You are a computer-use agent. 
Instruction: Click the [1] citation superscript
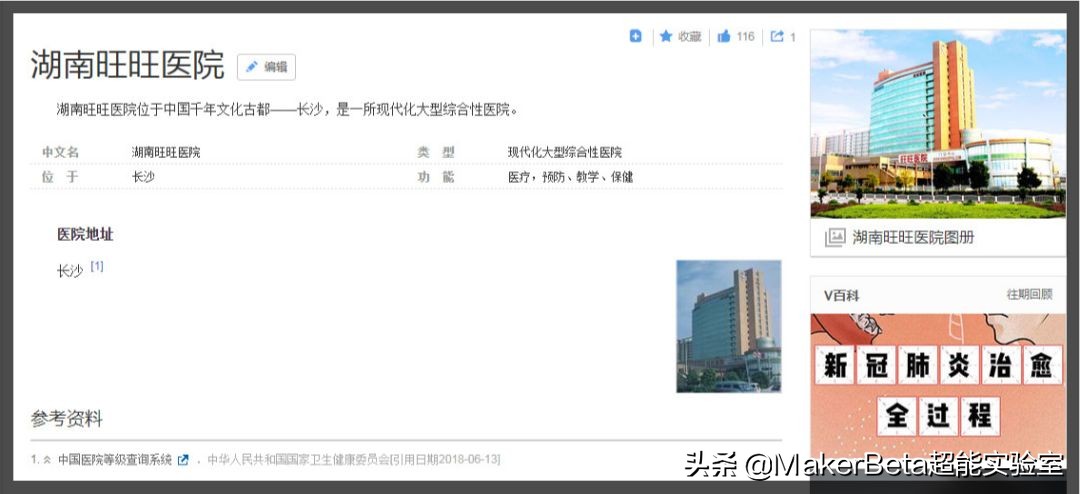coord(97,266)
